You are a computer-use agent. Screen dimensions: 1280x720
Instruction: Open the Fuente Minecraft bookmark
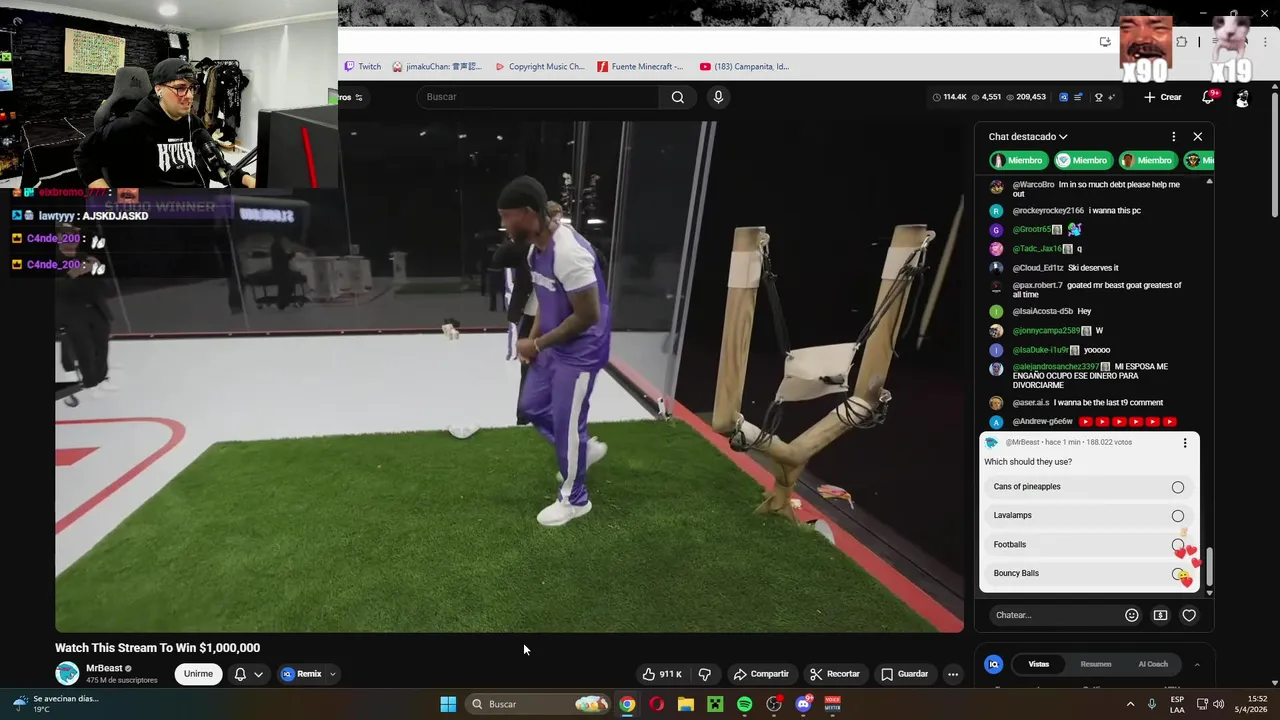click(641, 67)
